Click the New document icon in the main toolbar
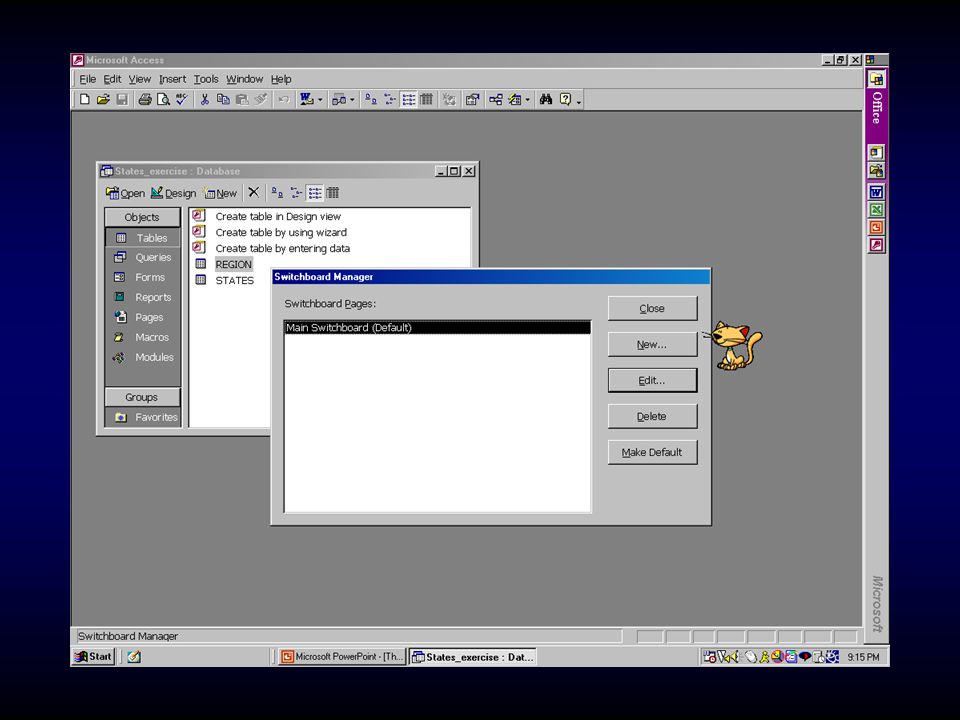 click(85, 99)
